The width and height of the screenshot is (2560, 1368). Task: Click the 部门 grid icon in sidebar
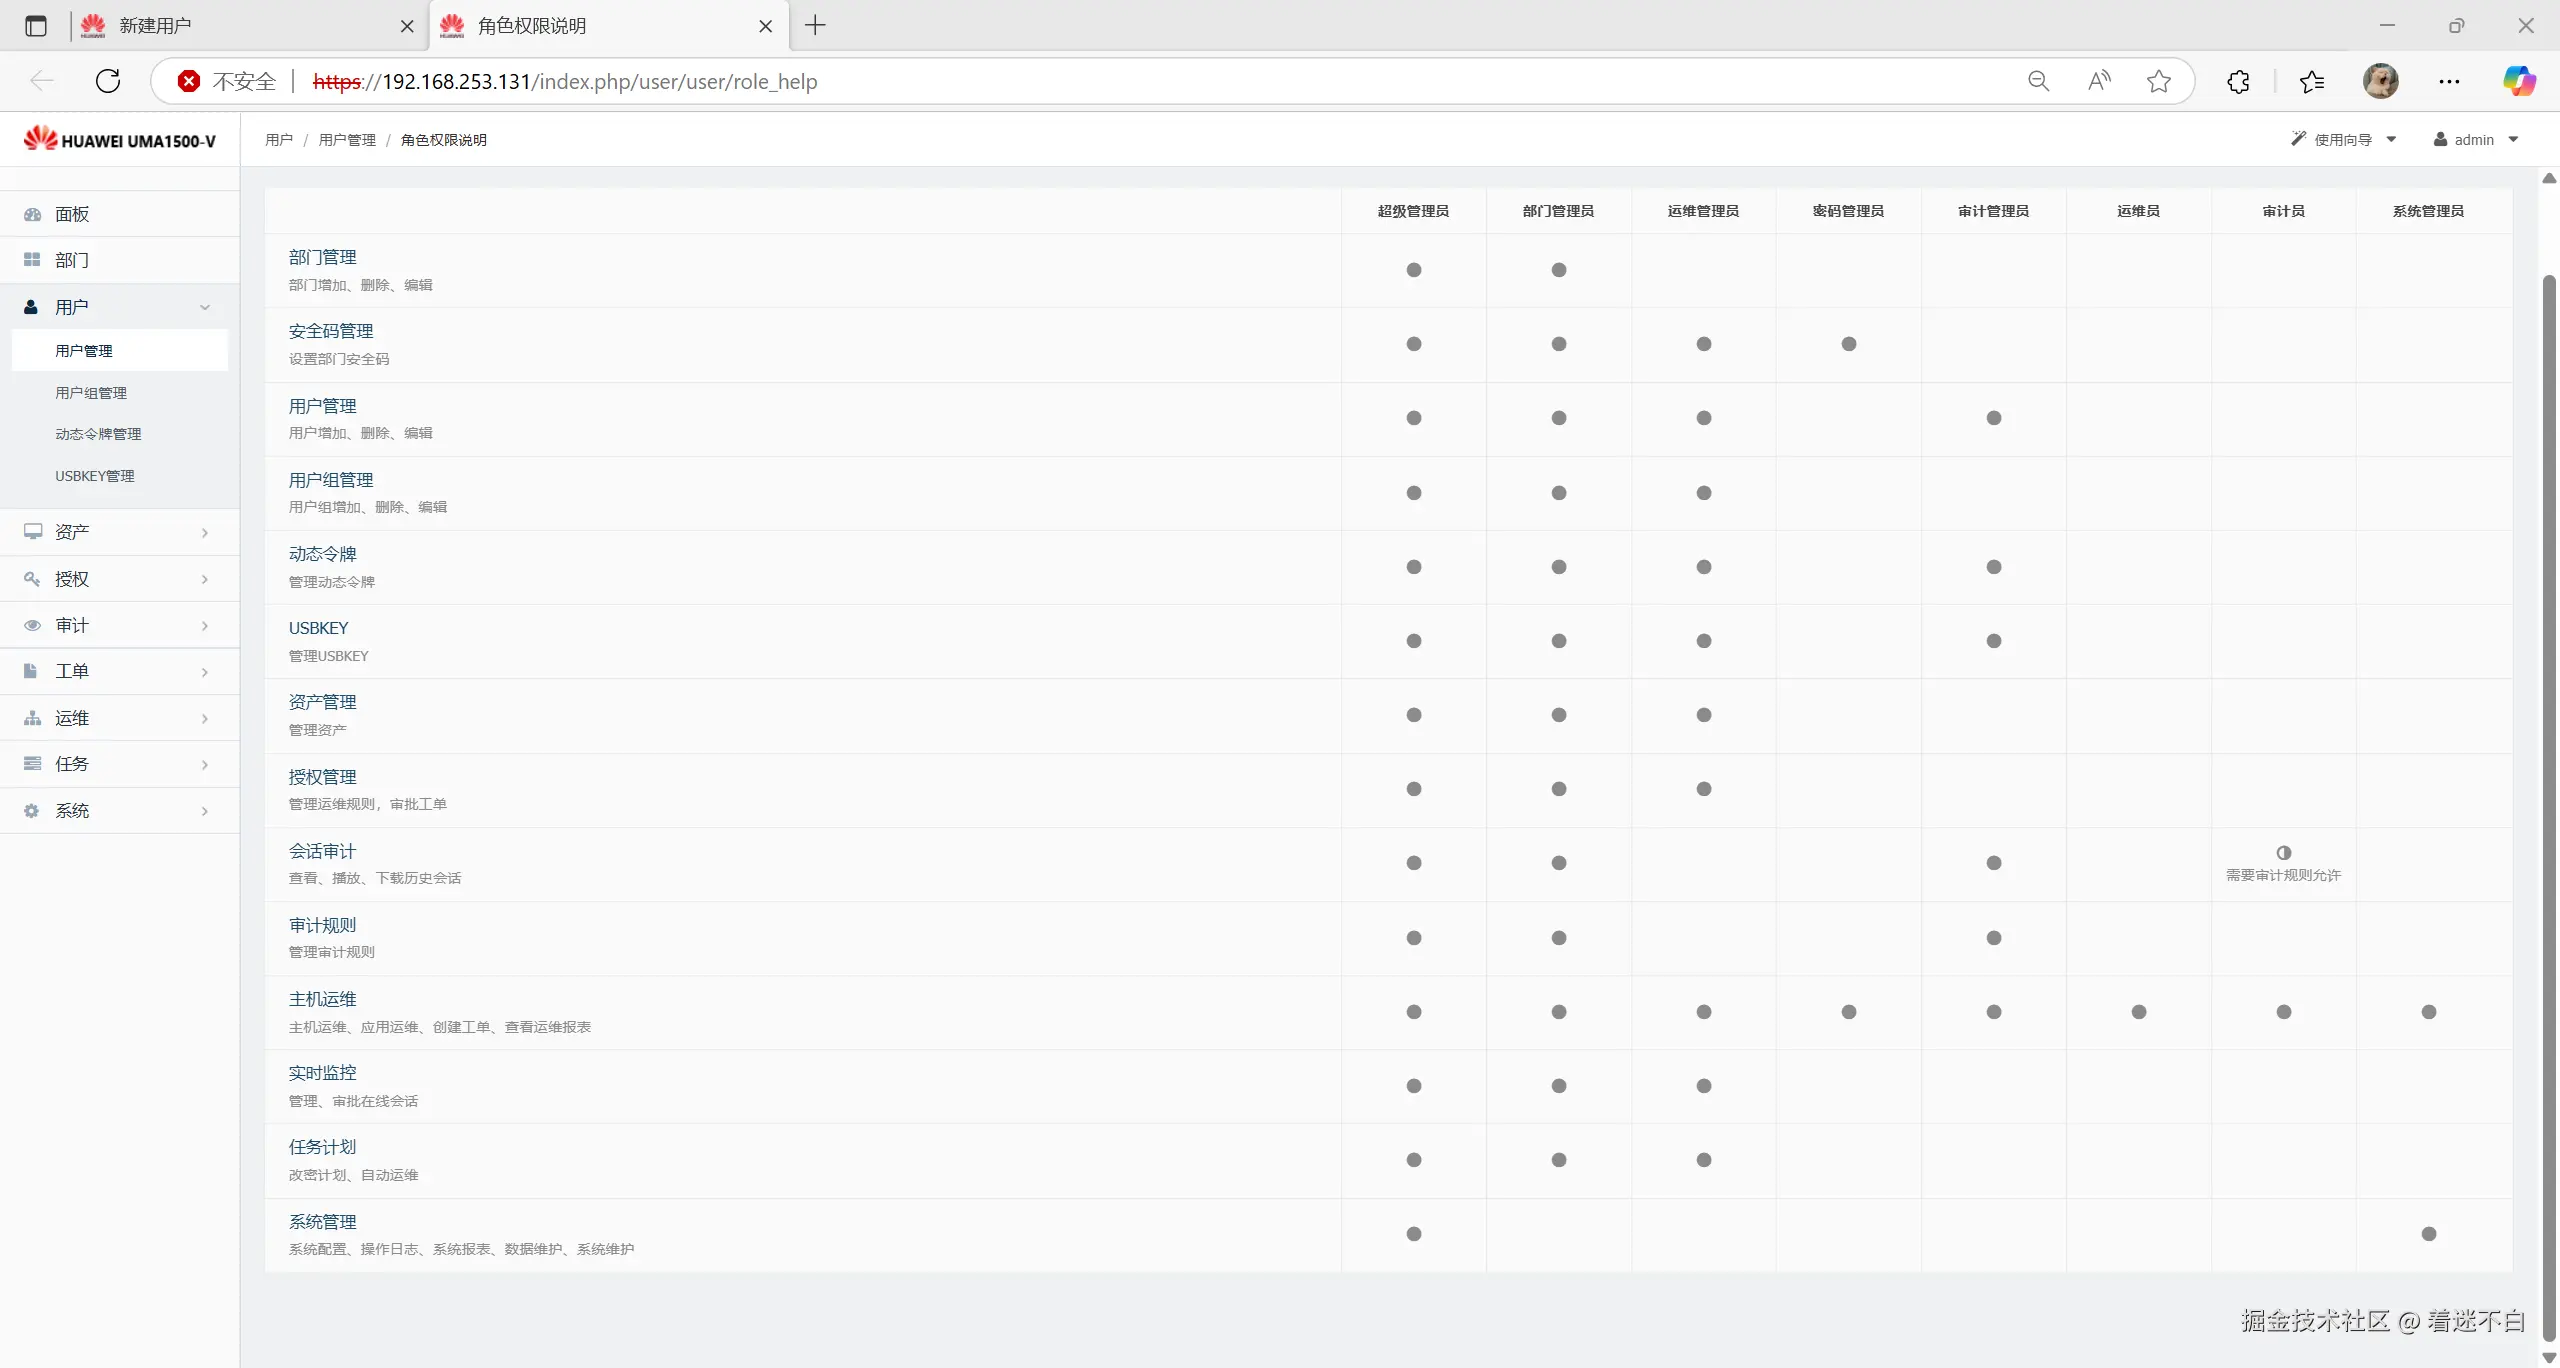[x=32, y=260]
